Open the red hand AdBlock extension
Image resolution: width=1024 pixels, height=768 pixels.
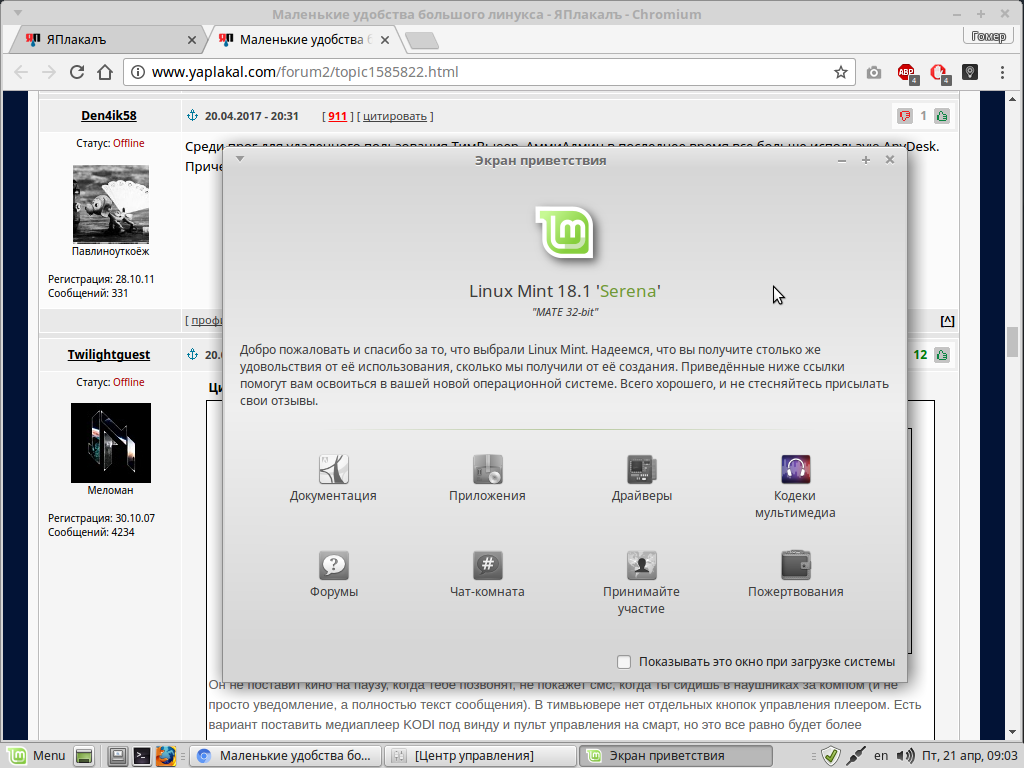[x=939, y=72]
